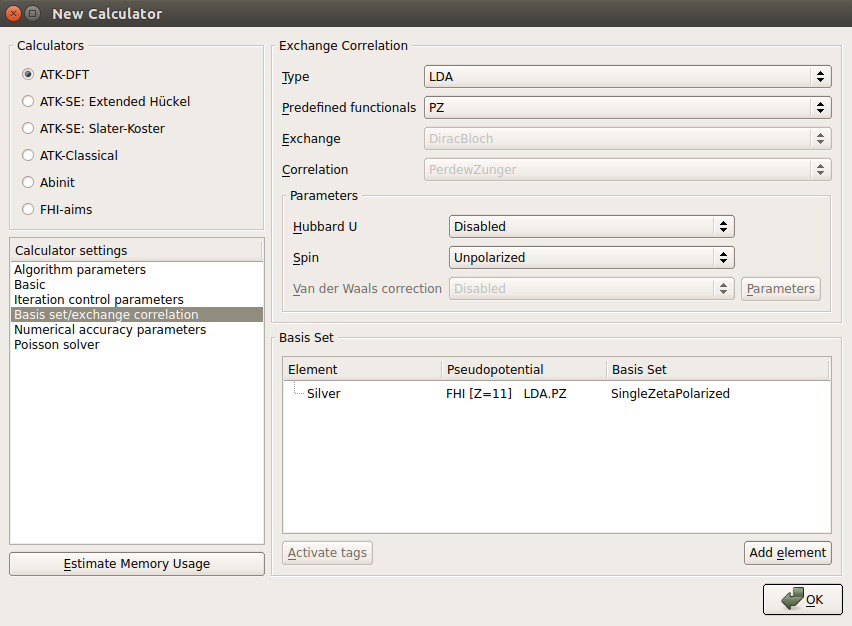Select ATK-SE: Slater-Koster calculator
Screen dimensions: 852x626
click(93, 129)
